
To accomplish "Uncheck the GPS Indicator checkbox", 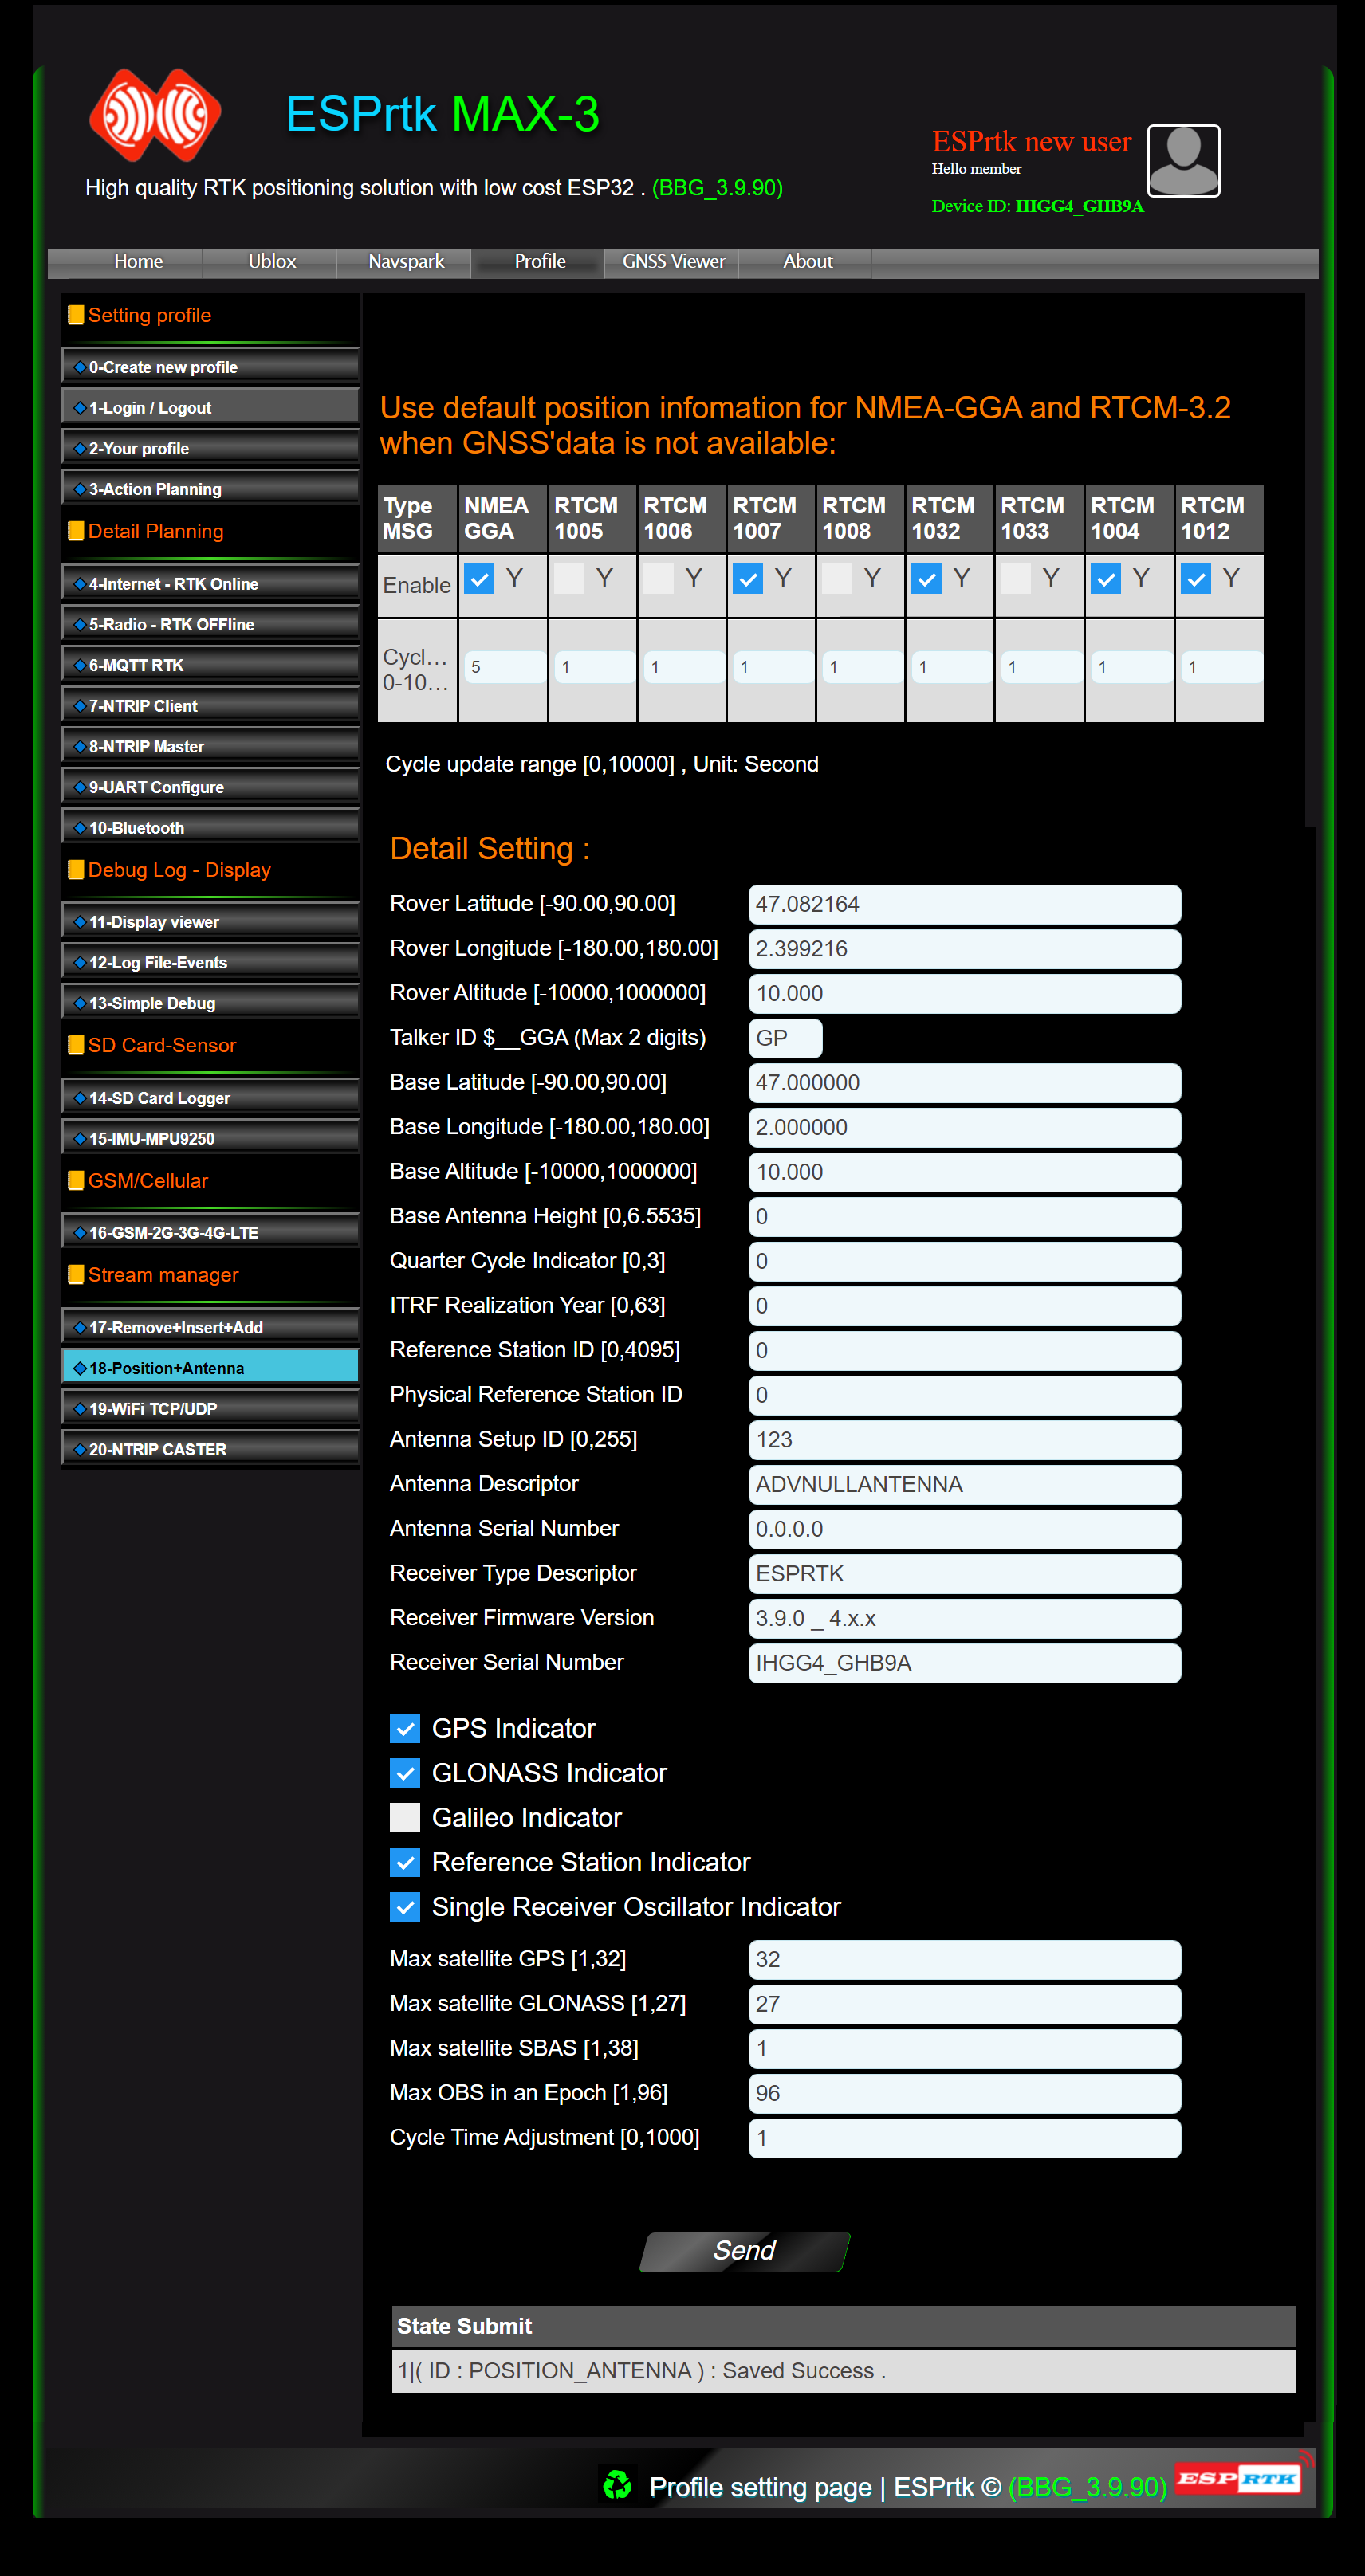I will 405,1729.
